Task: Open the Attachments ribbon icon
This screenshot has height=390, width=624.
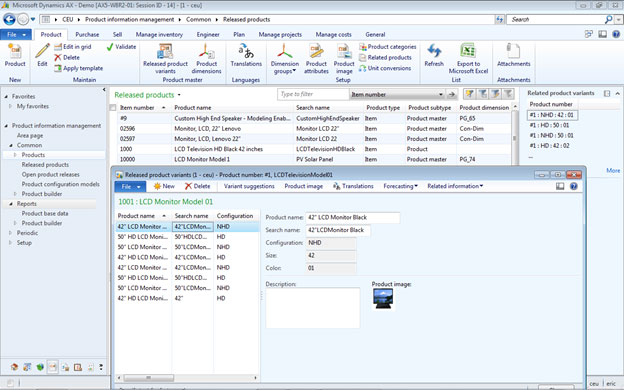Action: 513,55
